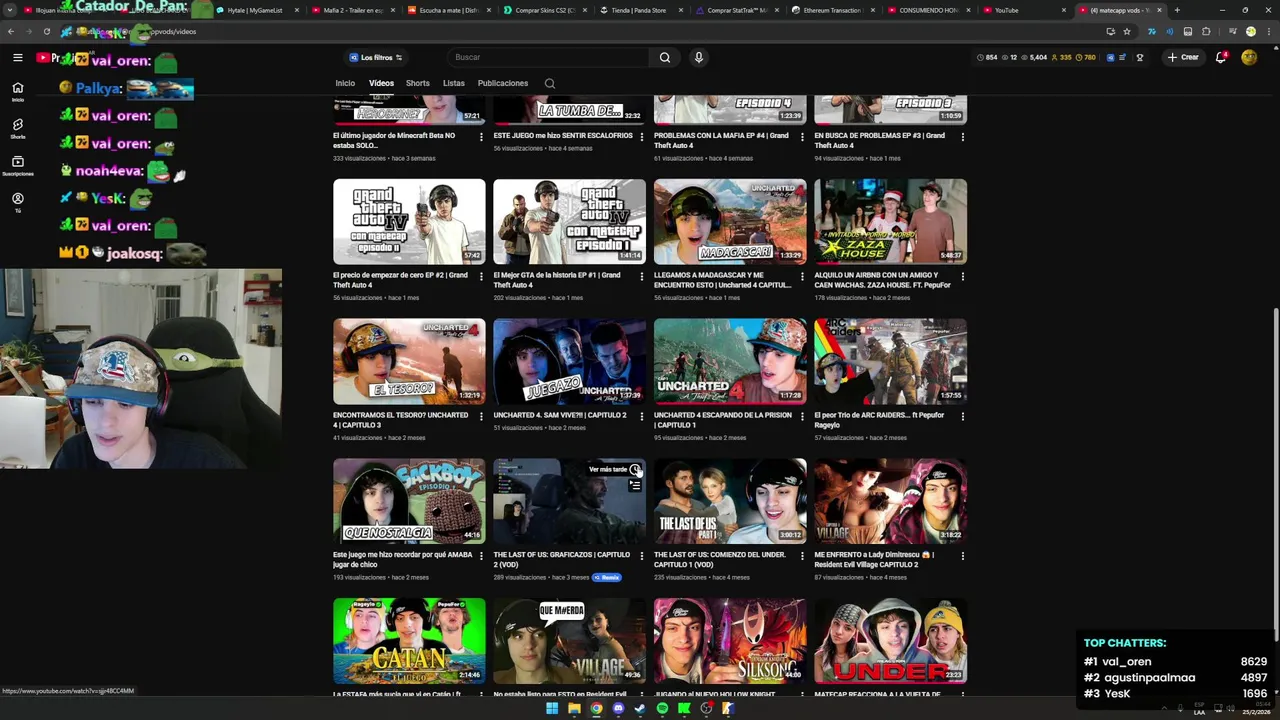
Task: Open the Listas channel tab
Action: pos(454,83)
